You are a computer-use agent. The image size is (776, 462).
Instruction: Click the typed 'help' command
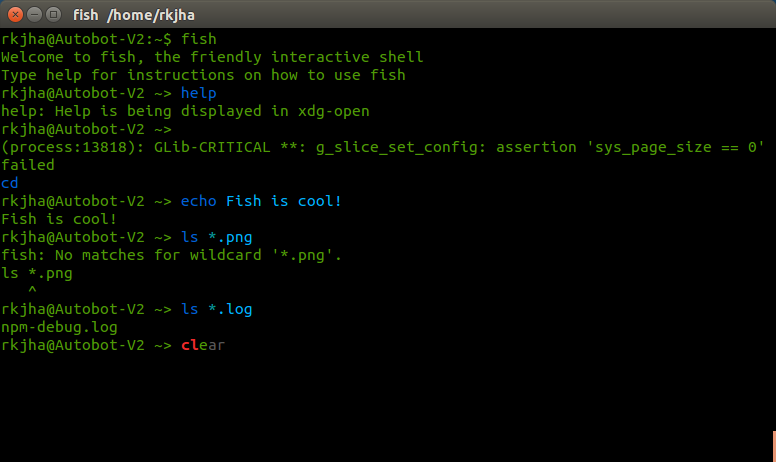[x=198, y=93]
